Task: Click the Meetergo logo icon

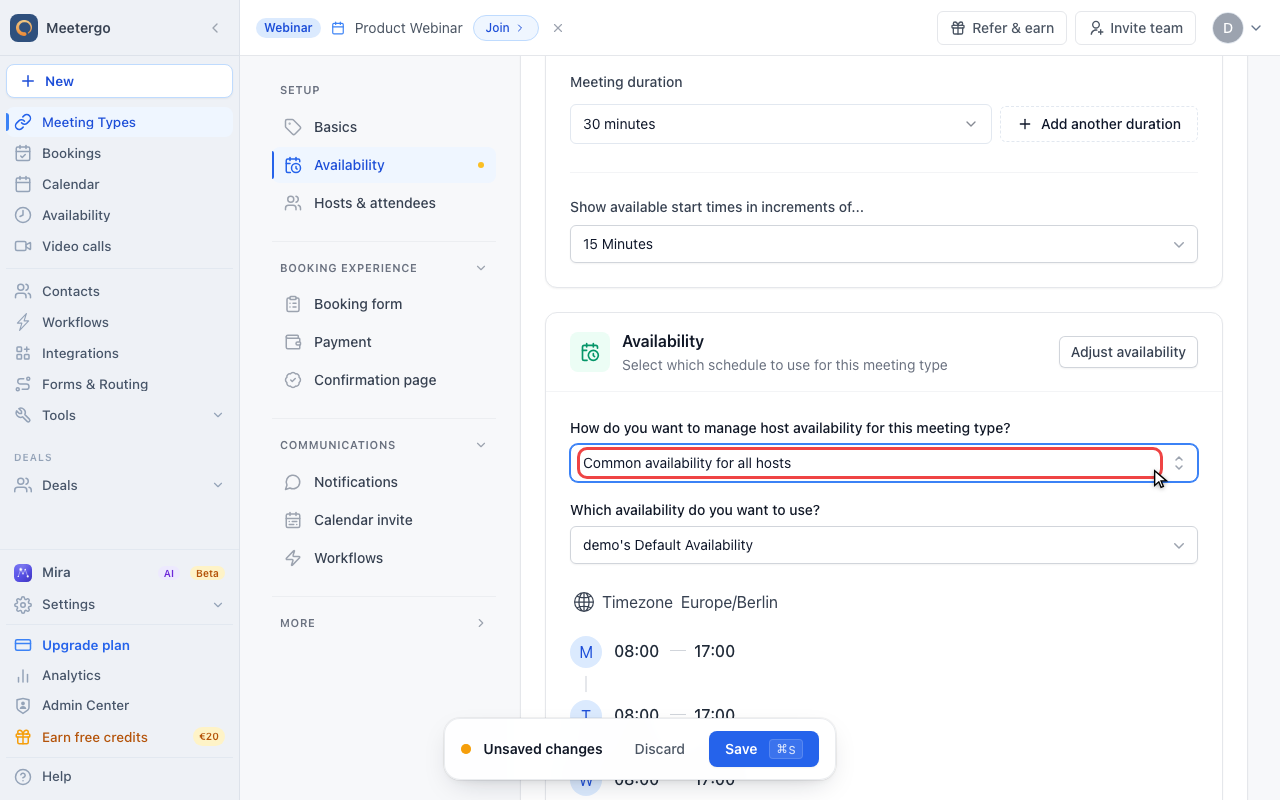Action: (24, 28)
